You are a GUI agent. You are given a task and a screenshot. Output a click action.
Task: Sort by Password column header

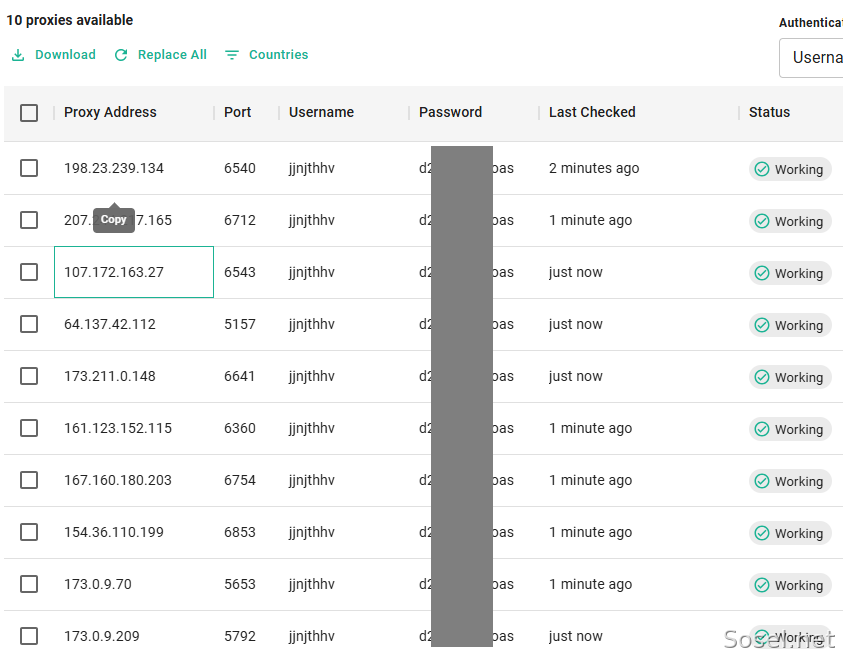click(x=451, y=112)
